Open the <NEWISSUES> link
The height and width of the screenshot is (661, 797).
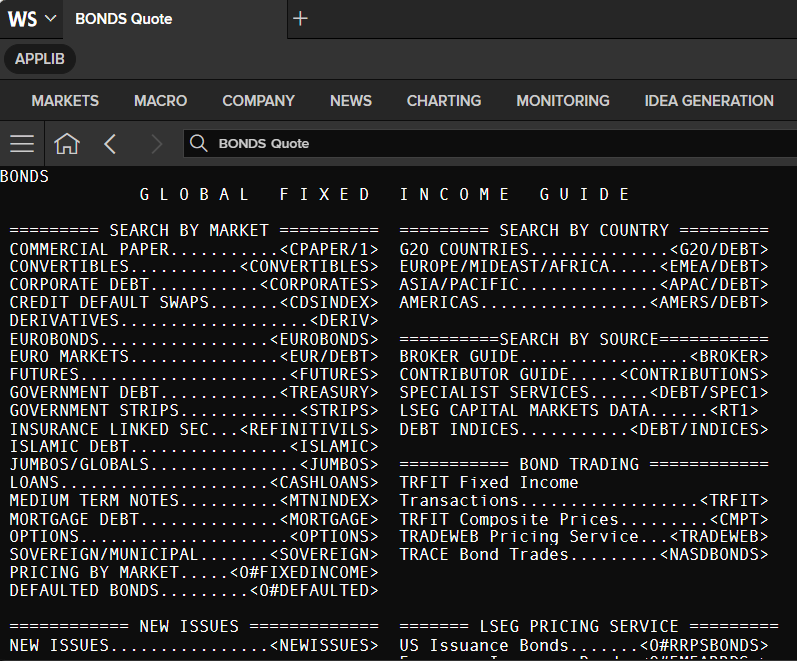click(x=324, y=645)
